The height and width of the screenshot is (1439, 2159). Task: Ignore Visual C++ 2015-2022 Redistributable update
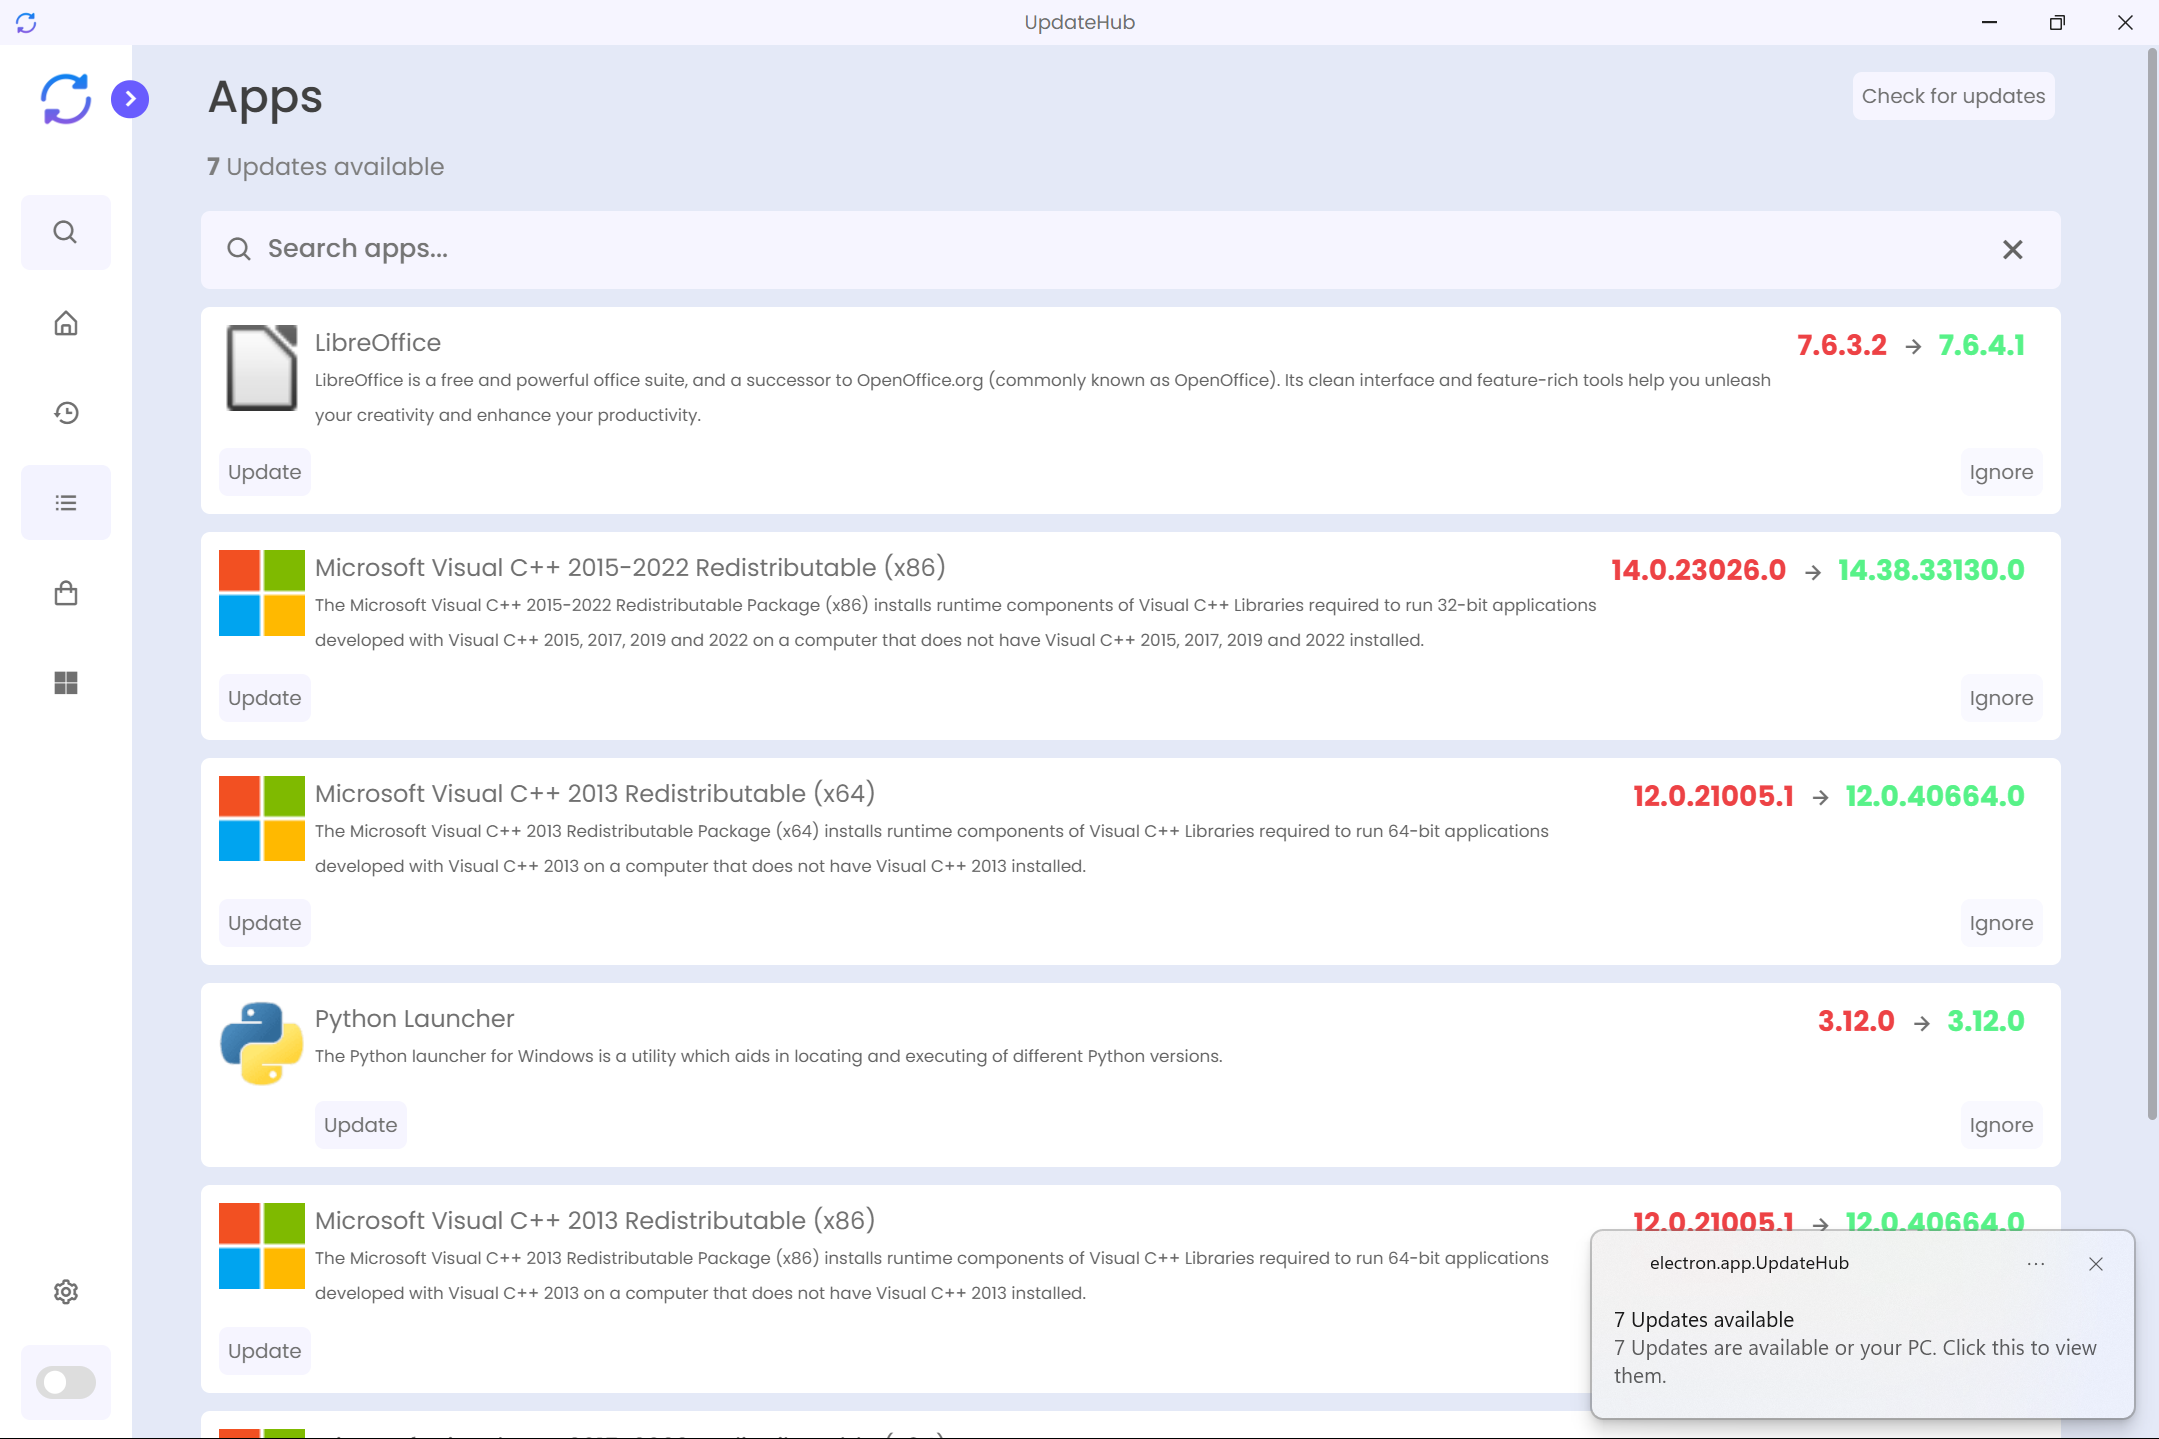pyautogui.click(x=2000, y=698)
